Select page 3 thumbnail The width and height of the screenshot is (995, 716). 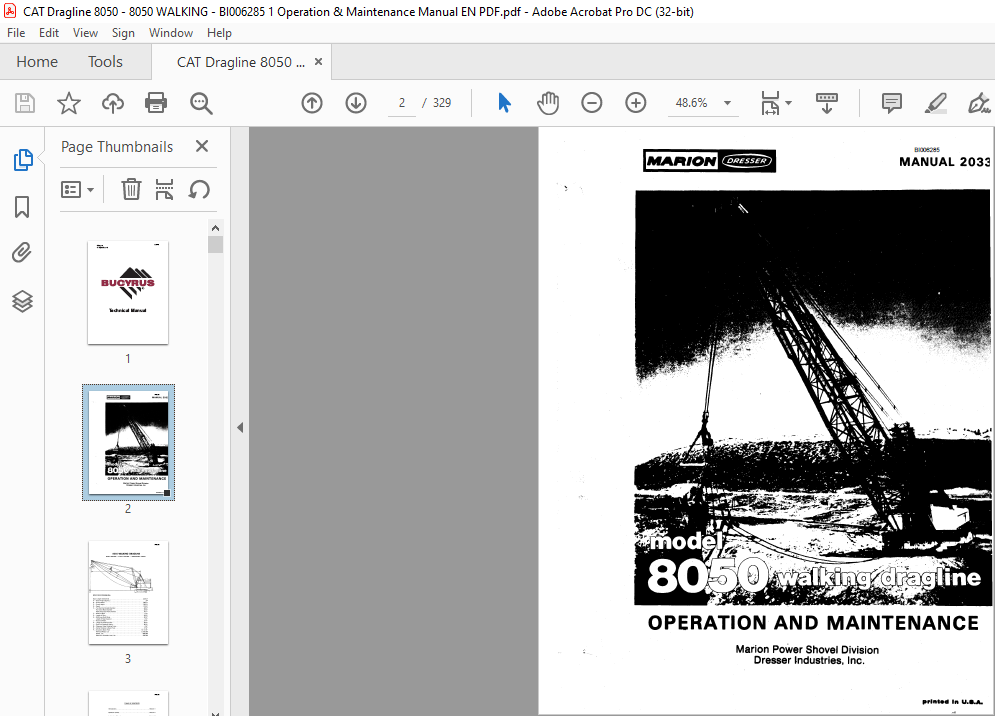[x=128, y=593]
